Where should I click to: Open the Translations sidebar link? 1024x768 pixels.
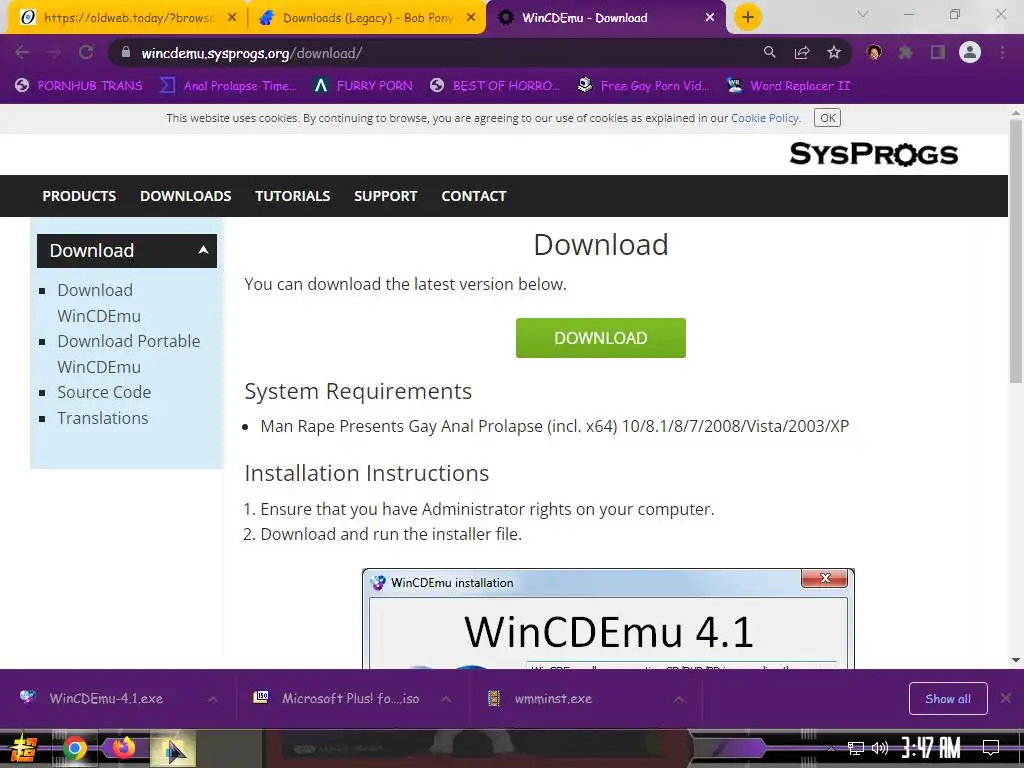[103, 418]
